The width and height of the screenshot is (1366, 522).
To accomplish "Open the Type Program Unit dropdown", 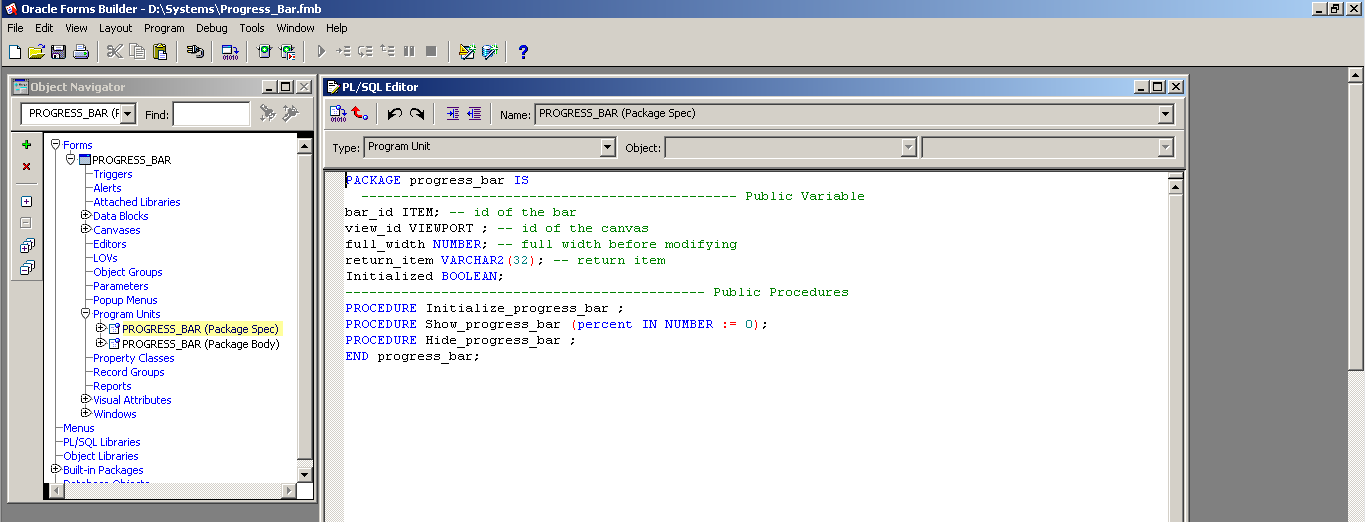I will click(607, 147).
